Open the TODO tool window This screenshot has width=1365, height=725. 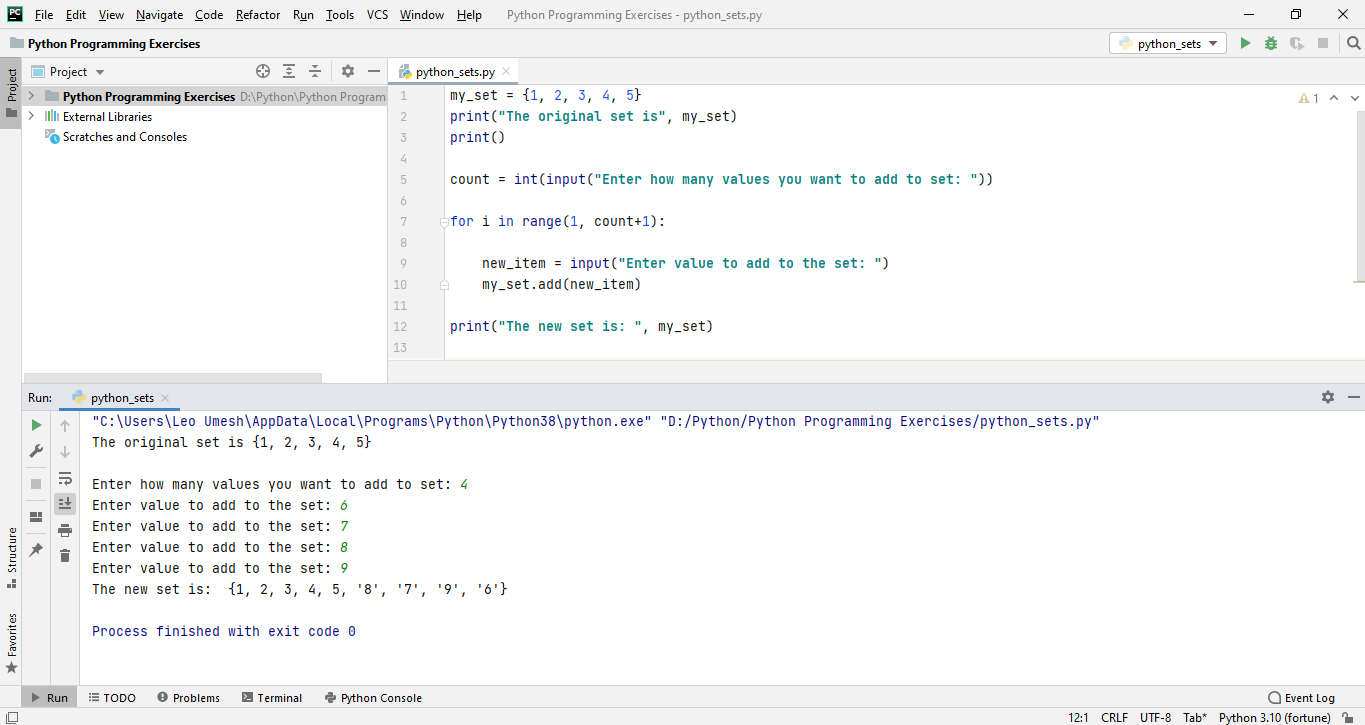(x=111, y=698)
